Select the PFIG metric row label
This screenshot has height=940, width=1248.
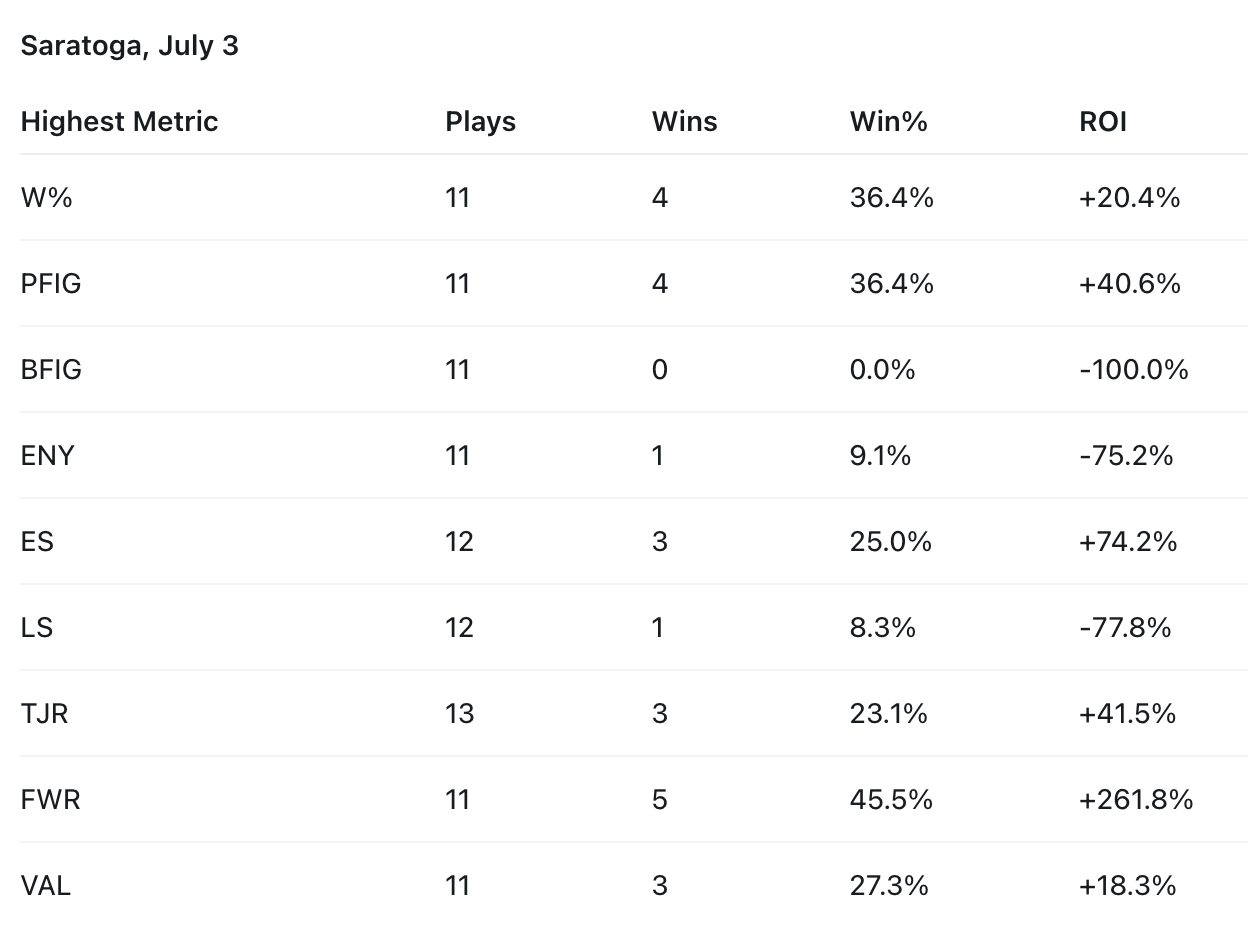51,284
